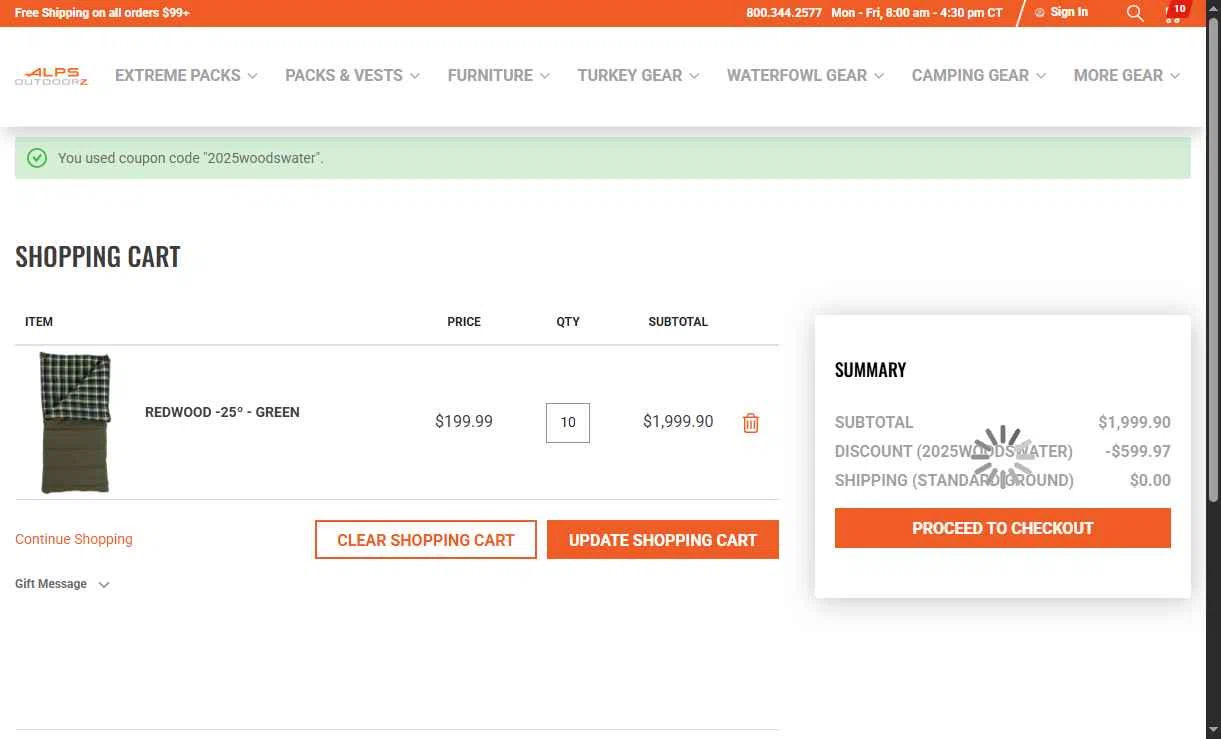Expand the Extreme Packs menu
1221x739 pixels.
186,75
